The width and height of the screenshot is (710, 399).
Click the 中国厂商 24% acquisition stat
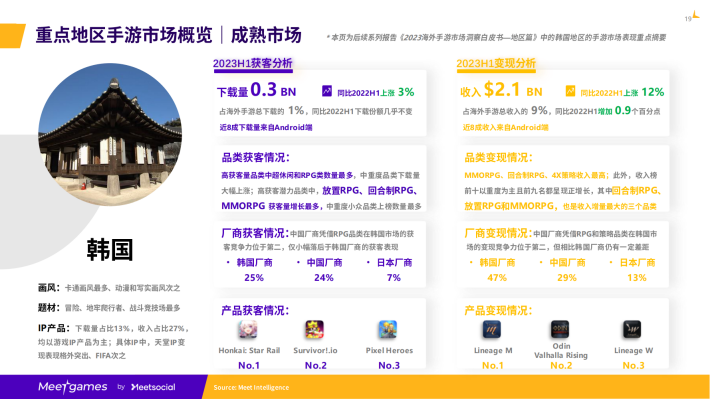pyautogui.click(x=324, y=270)
